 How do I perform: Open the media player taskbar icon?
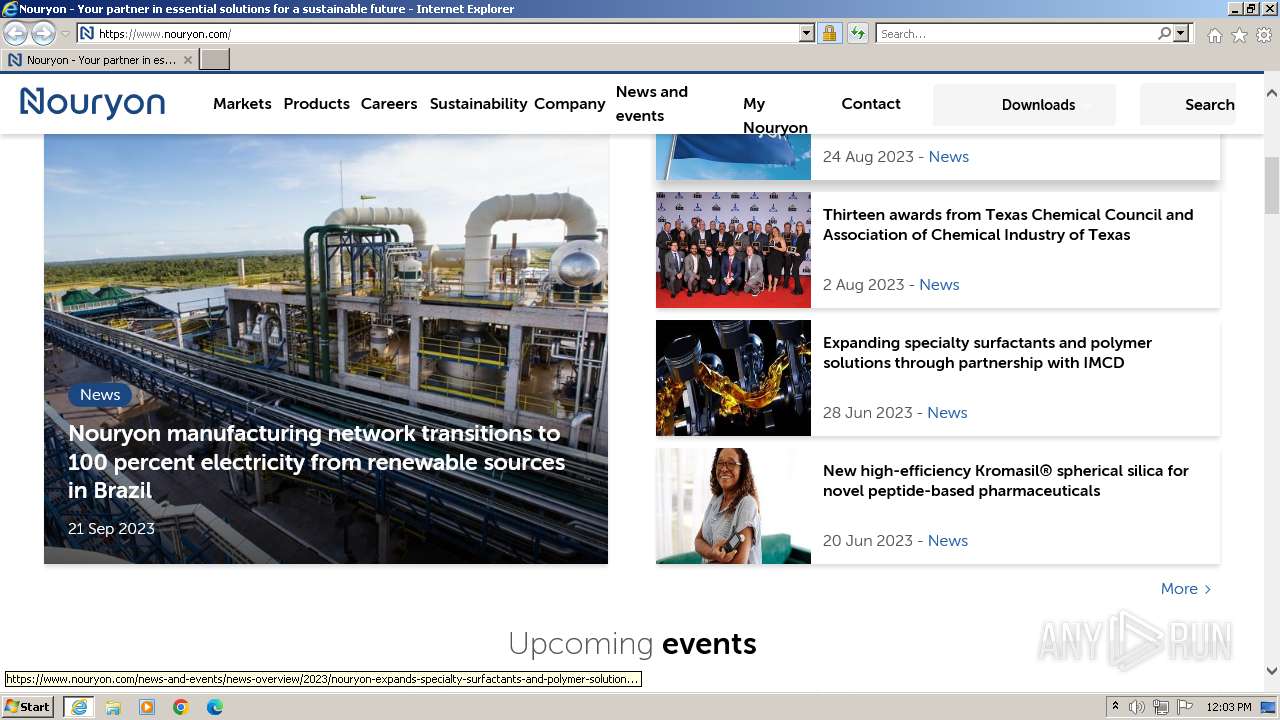(147, 707)
